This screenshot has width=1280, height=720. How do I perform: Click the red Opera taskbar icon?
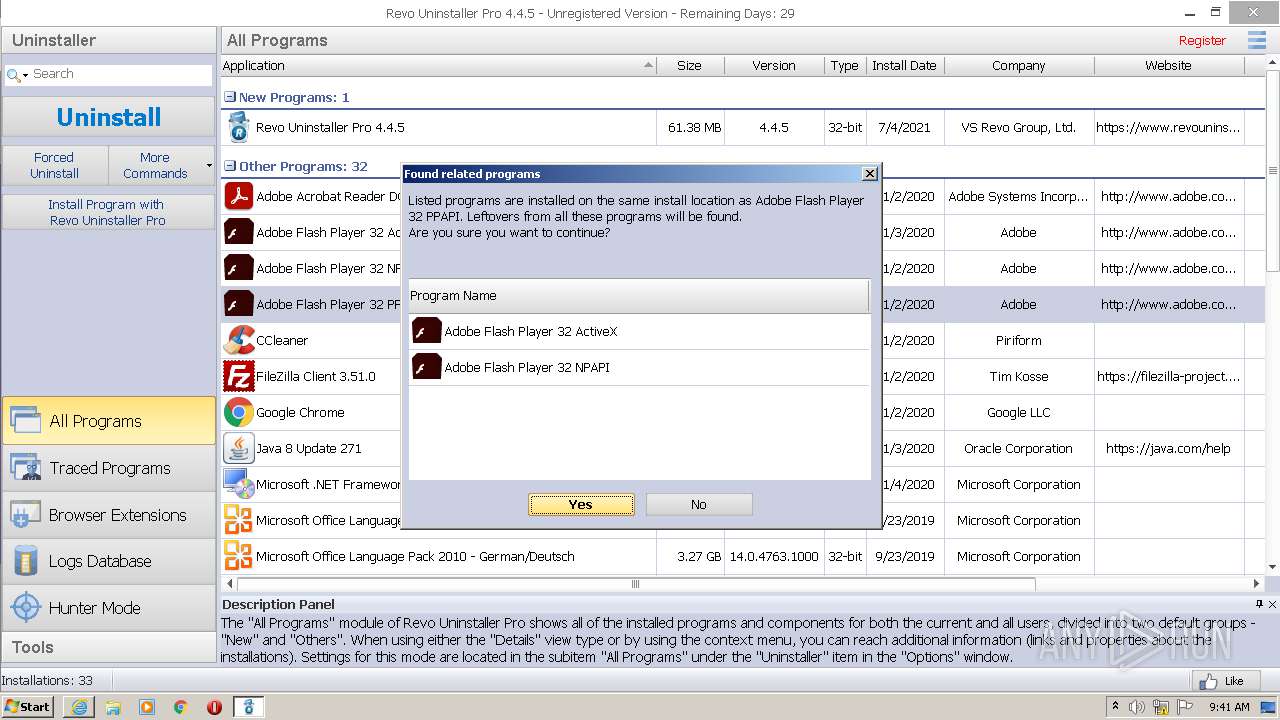coord(214,707)
